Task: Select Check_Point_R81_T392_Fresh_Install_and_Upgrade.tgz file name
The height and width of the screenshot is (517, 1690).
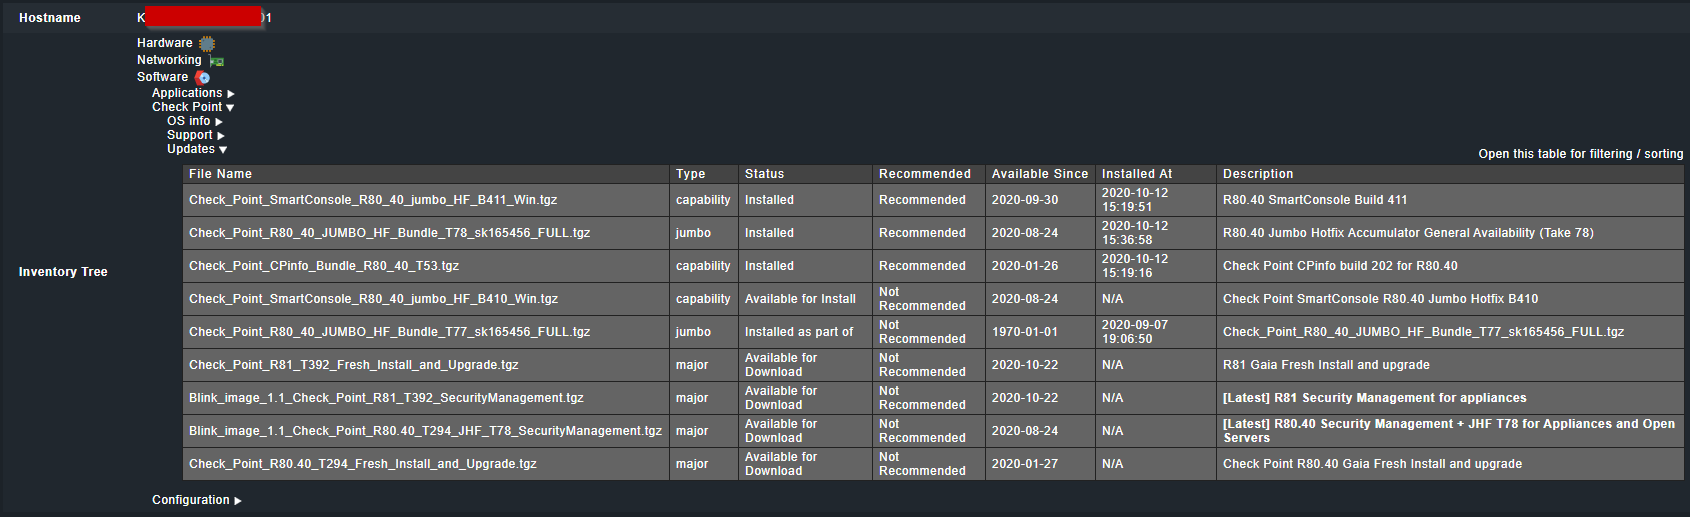Action: 353,365
